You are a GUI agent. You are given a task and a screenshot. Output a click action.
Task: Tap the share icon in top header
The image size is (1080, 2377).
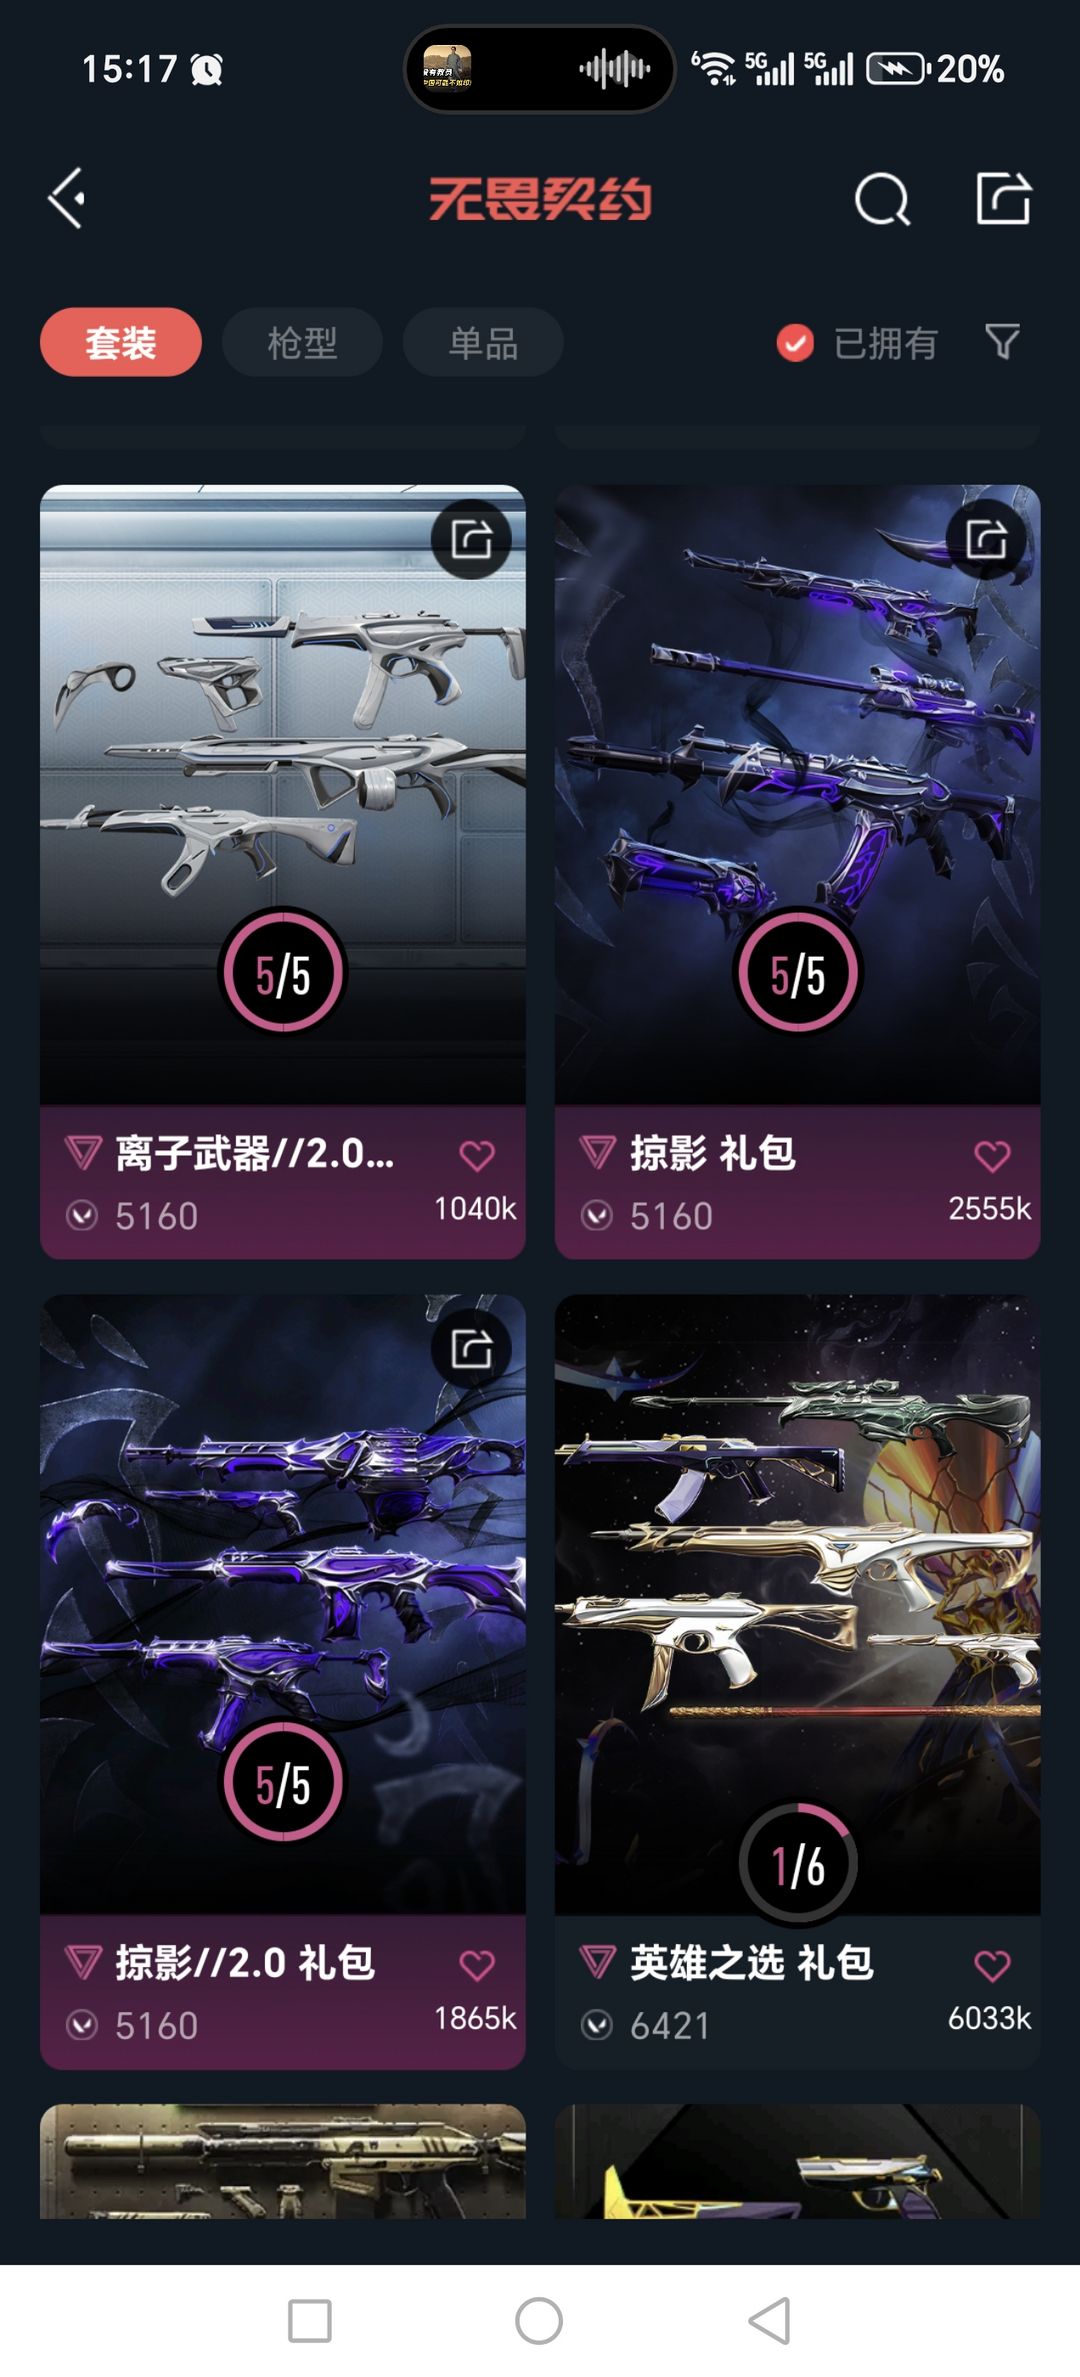1003,198
